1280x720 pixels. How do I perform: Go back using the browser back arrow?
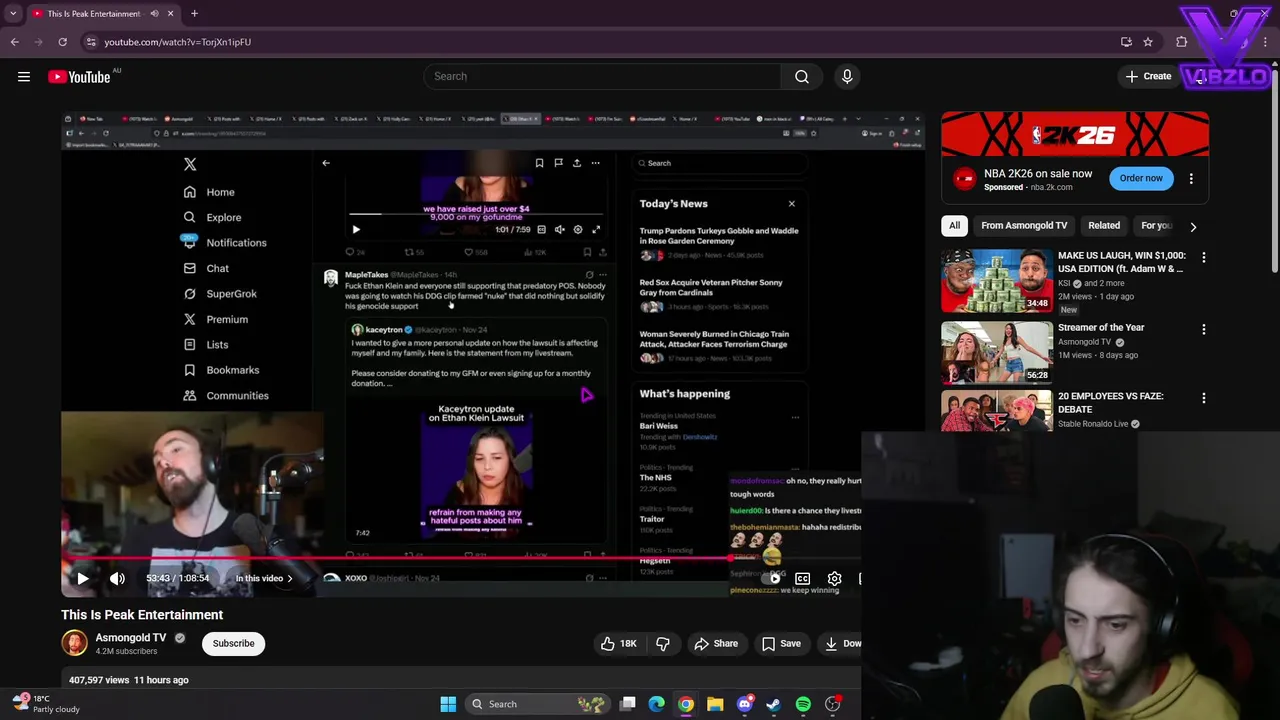point(15,42)
